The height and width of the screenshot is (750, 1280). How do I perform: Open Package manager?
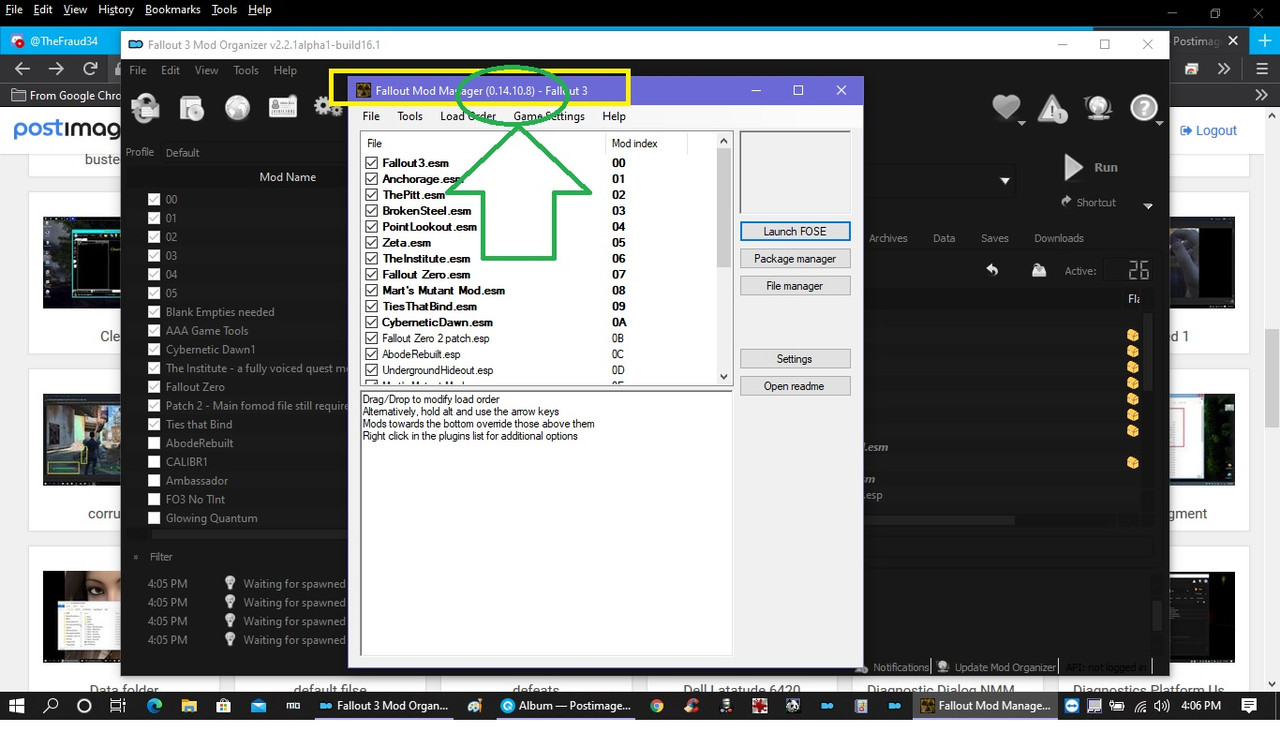pyautogui.click(x=795, y=258)
